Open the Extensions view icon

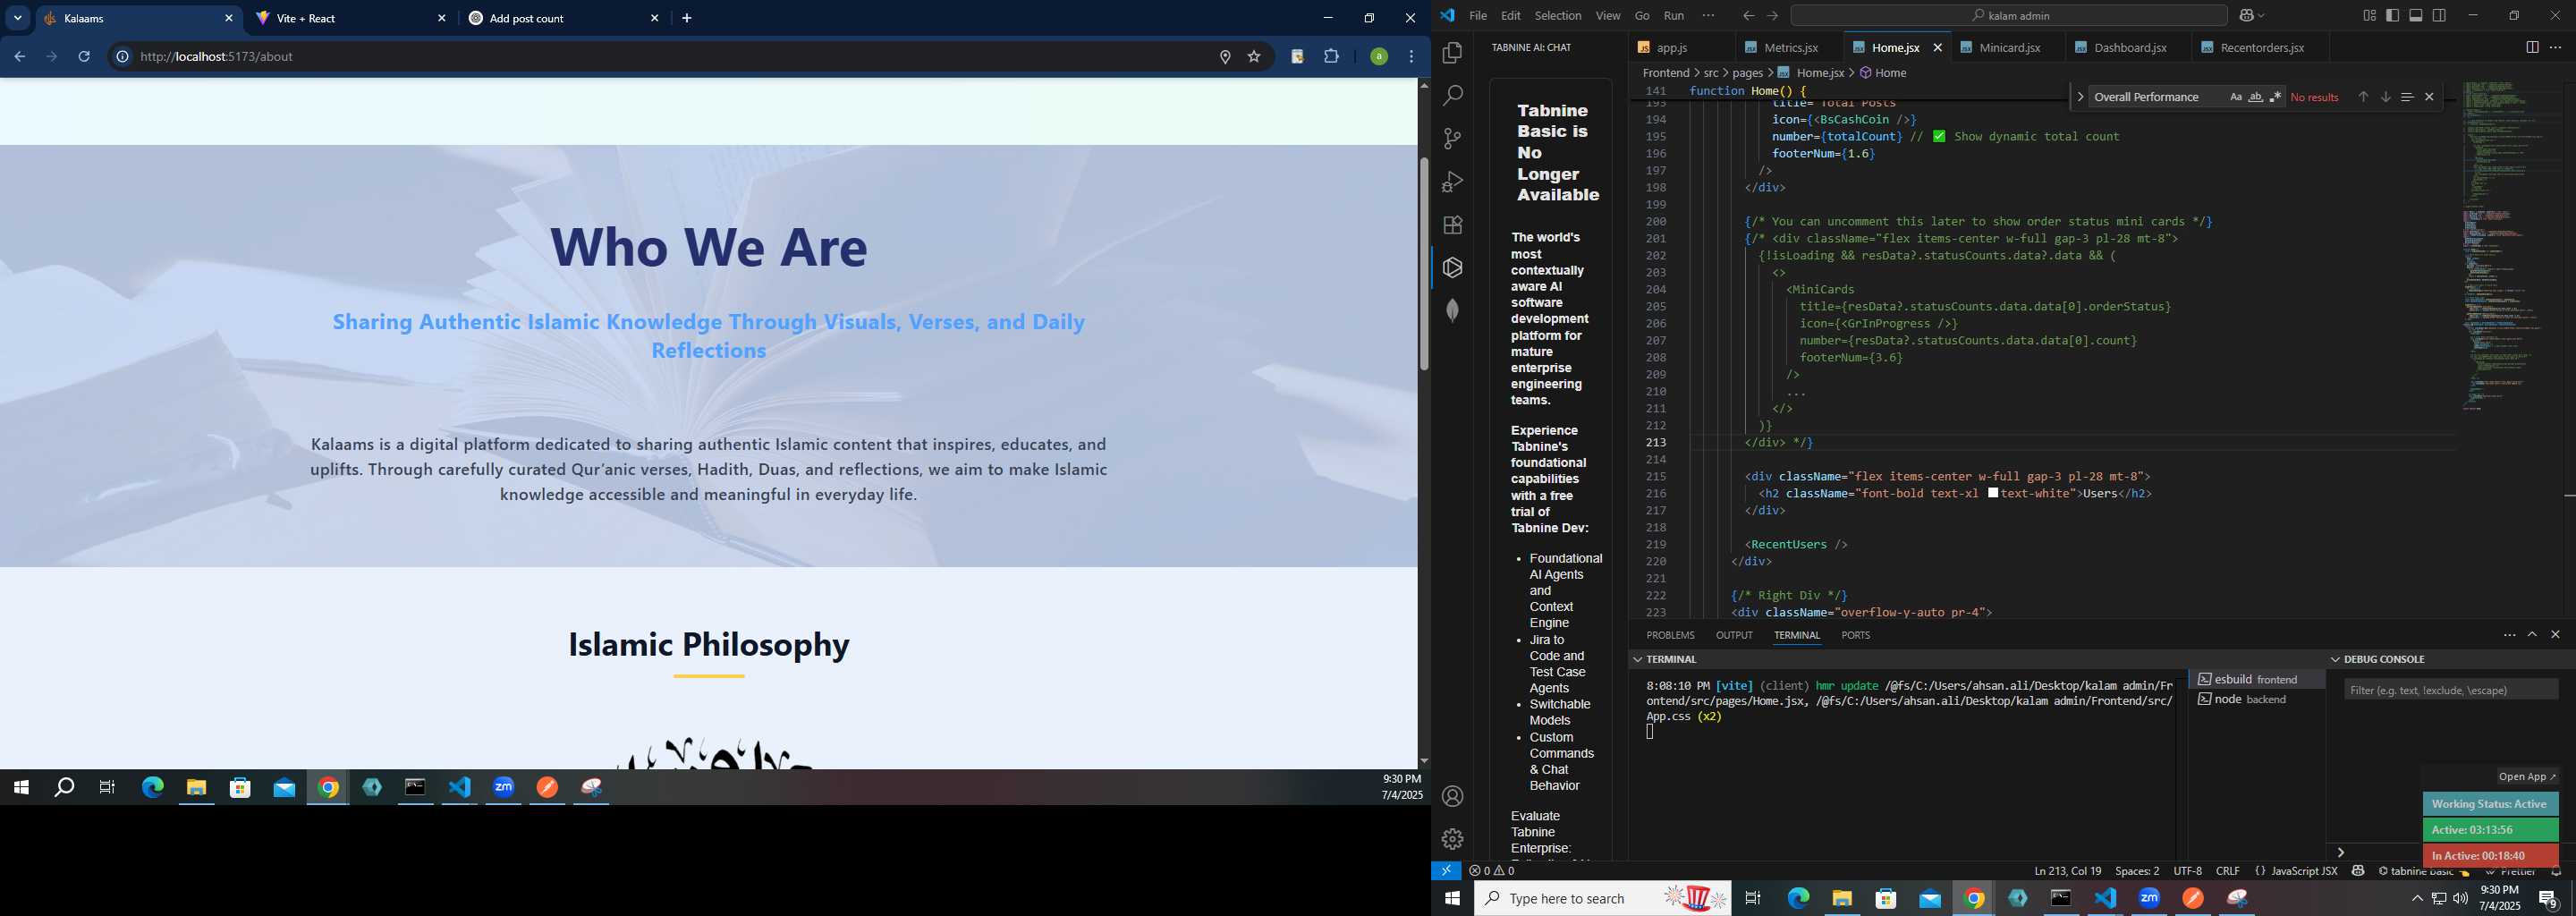1453,225
